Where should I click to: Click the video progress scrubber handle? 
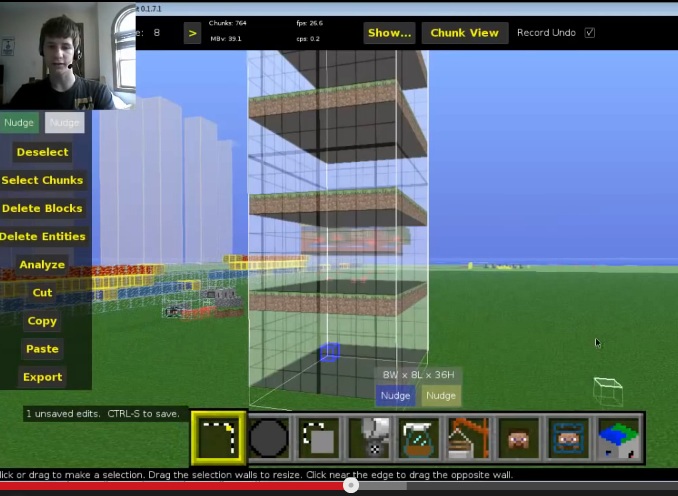pyautogui.click(x=351, y=485)
